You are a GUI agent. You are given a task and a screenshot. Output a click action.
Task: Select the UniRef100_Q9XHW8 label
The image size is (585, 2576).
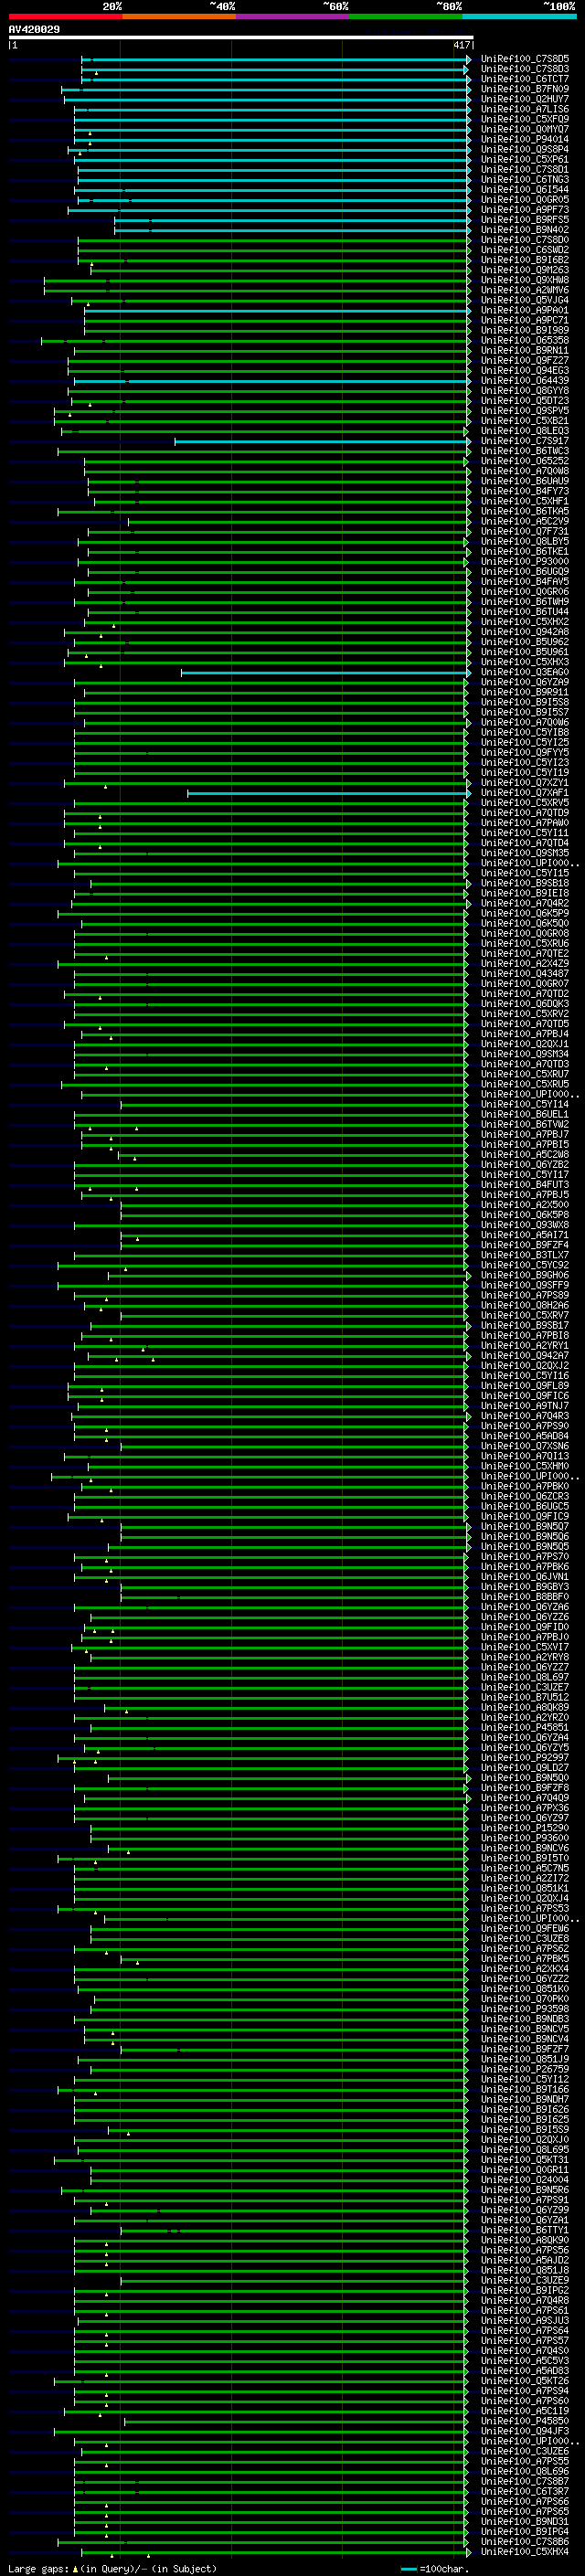point(525,280)
